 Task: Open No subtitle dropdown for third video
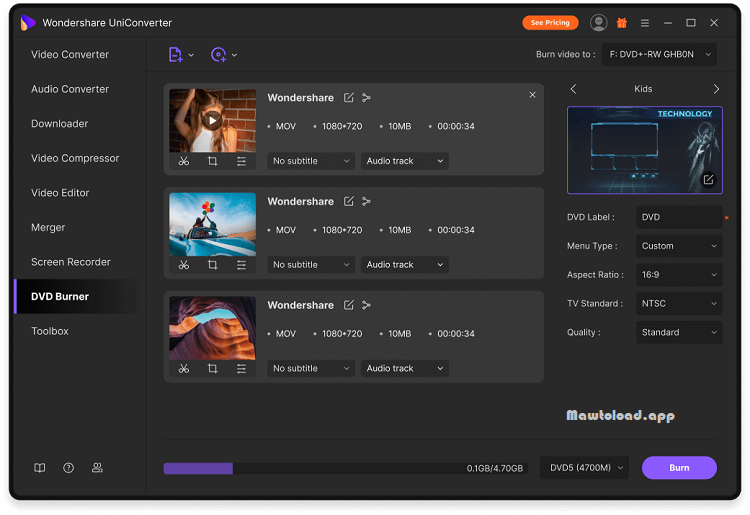click(311, 368)
